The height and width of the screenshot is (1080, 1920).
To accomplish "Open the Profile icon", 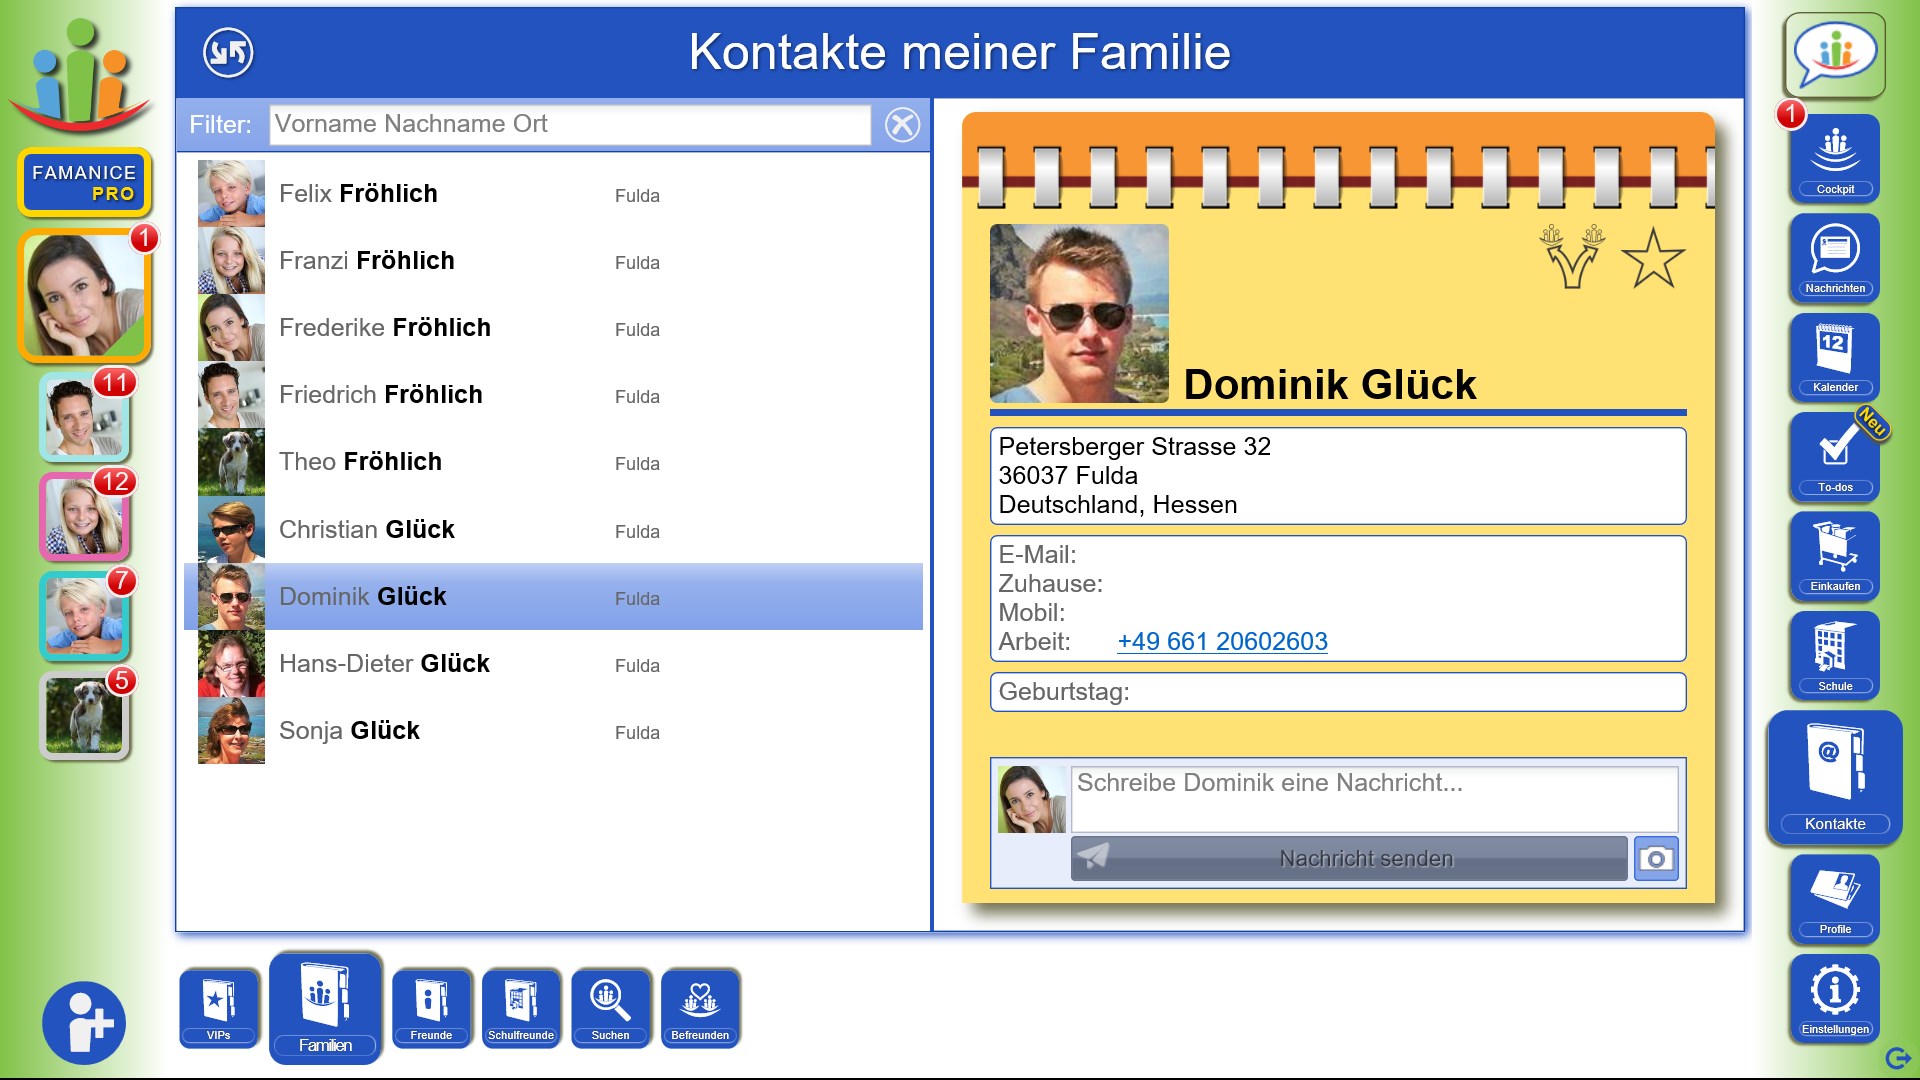I will coord(1834,897).
